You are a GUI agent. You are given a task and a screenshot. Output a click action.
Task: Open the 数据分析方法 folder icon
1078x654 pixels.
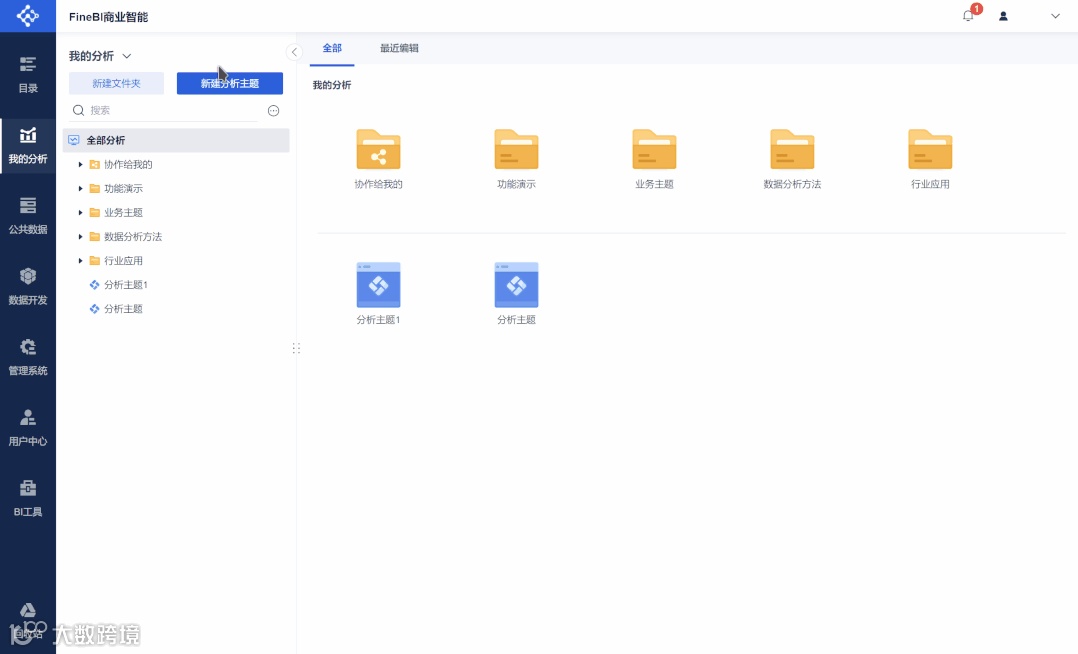coord(792,149)
